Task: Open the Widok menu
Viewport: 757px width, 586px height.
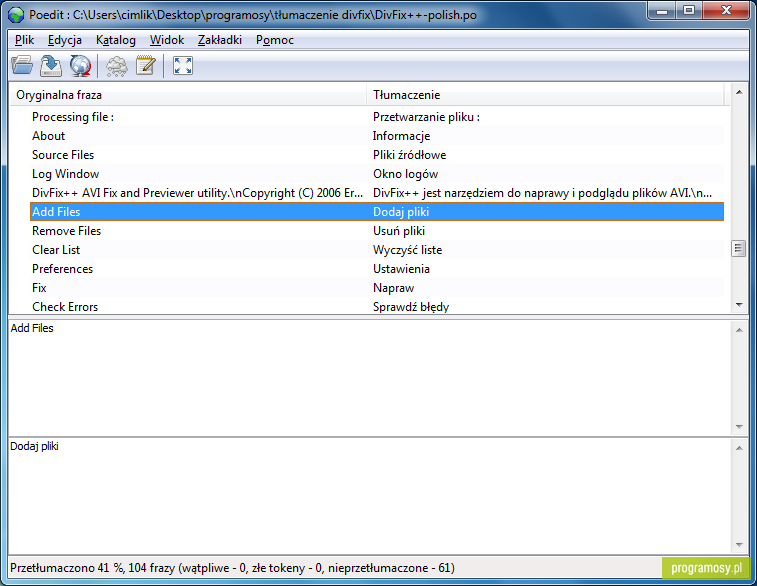Action: [x=167, y=40]
